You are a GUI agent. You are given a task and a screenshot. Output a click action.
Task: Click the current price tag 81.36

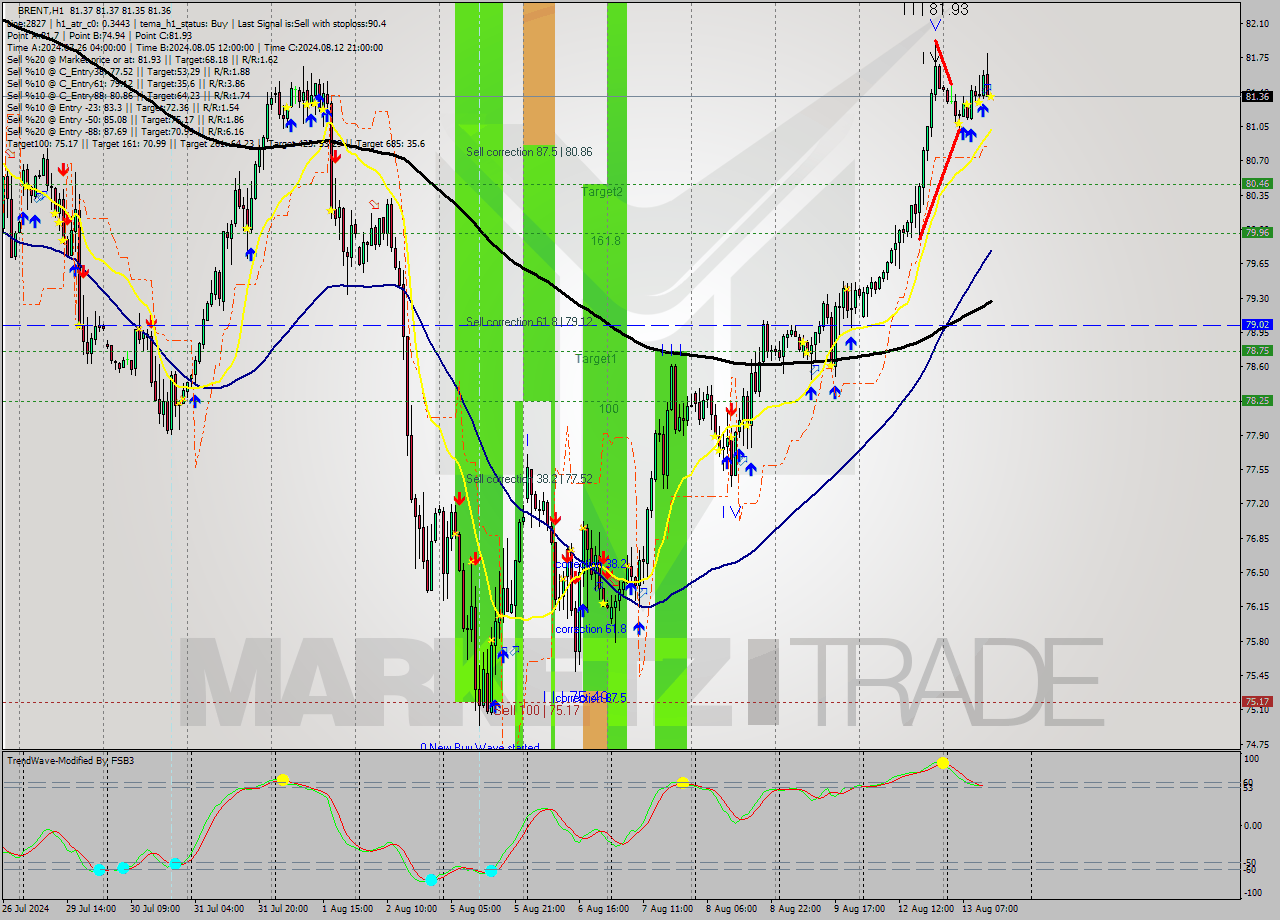1257,96
